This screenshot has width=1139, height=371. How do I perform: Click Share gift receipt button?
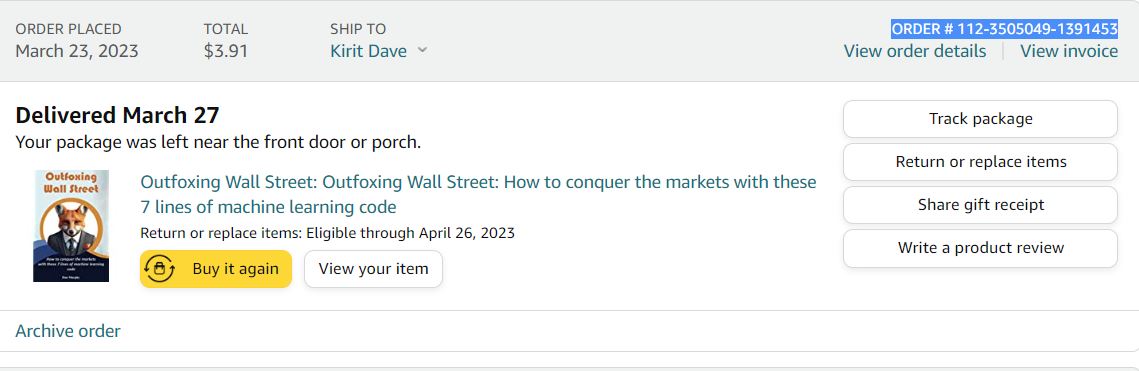980,205
